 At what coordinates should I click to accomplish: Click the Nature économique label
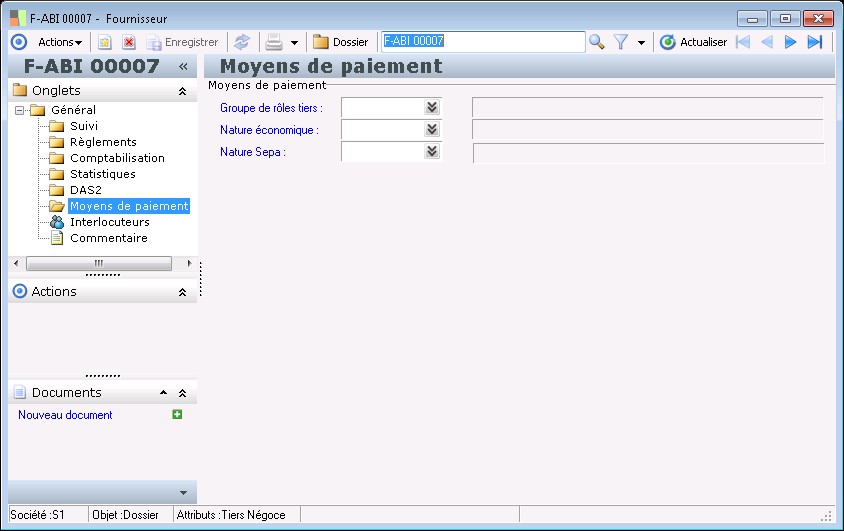tap(269, 130)
